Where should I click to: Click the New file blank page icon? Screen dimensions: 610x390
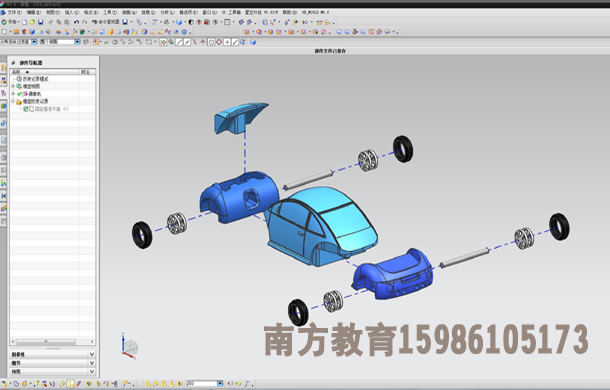(x=25, y=22)
